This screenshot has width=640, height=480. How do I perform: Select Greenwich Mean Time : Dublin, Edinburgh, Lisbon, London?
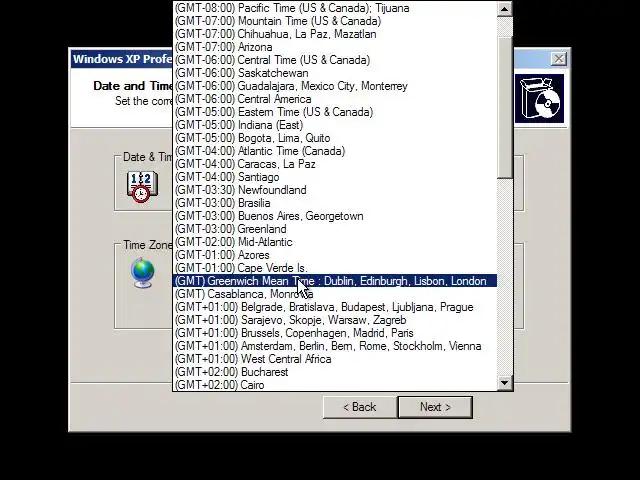335,281
